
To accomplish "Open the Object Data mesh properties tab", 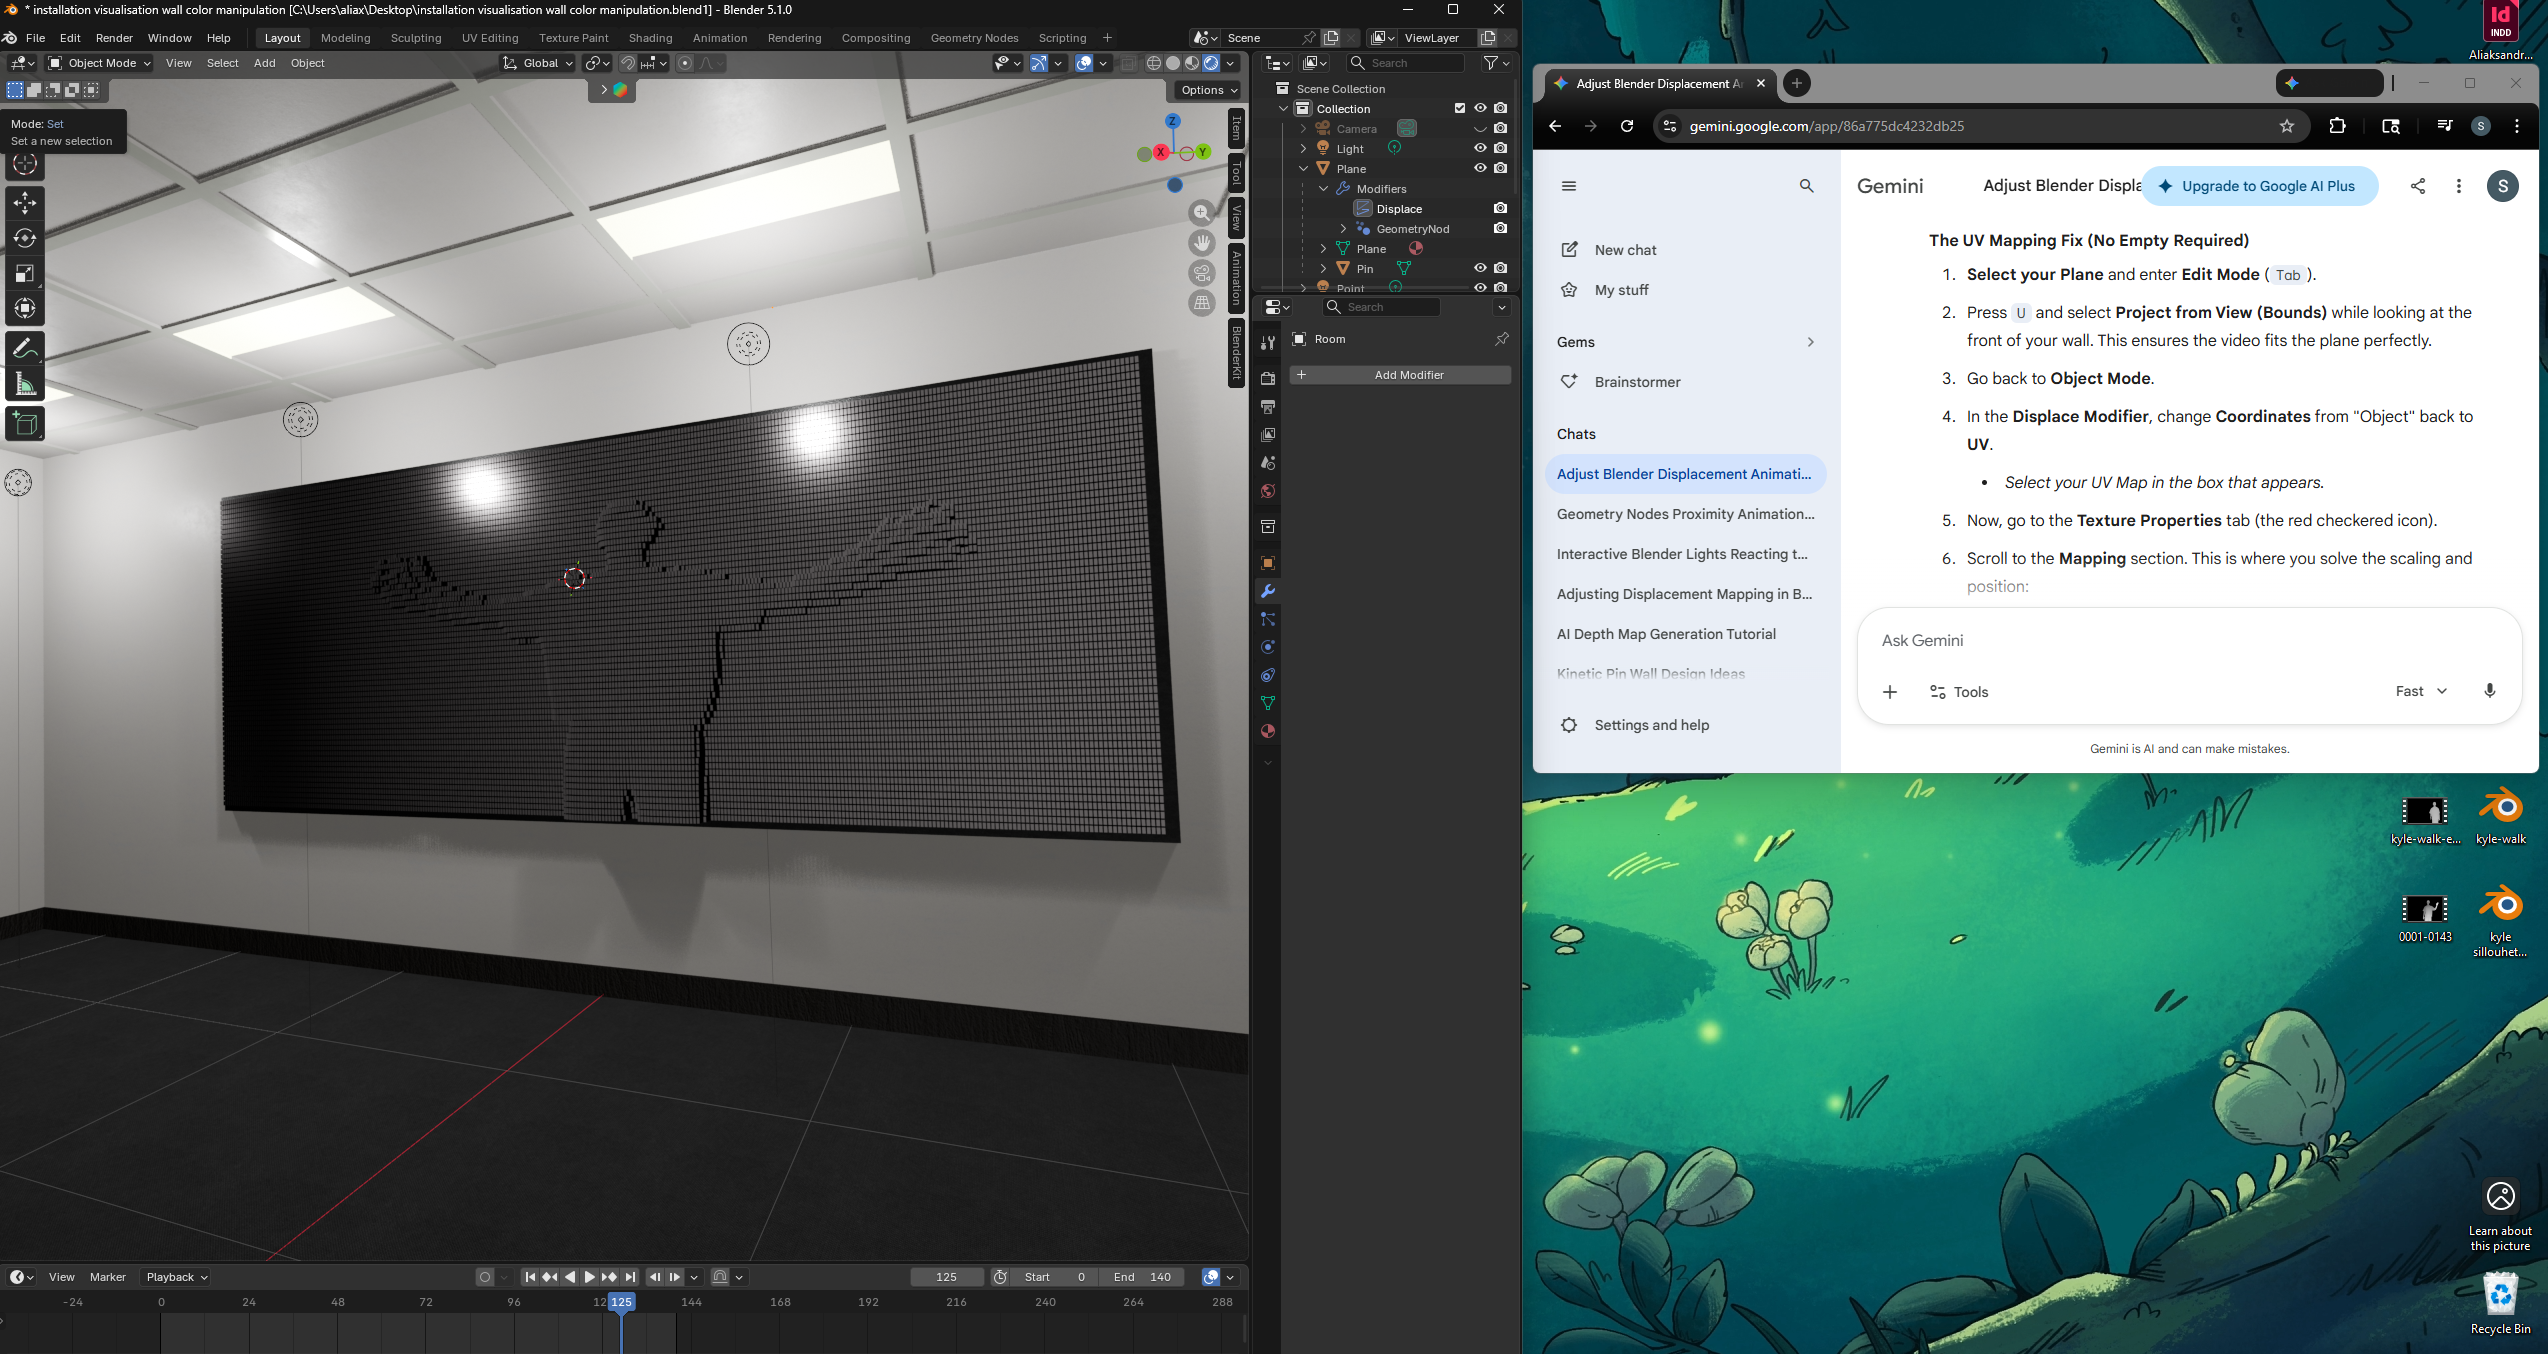I will click(1268, 703).
